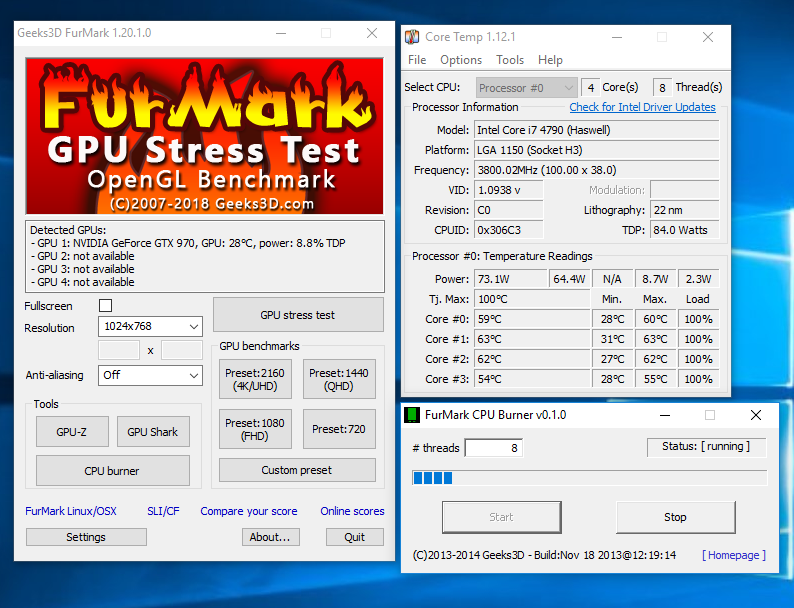This screenshot has width=794, height=608.
Task: Click the CPU burner progress bar
Action: pos(589,478)
